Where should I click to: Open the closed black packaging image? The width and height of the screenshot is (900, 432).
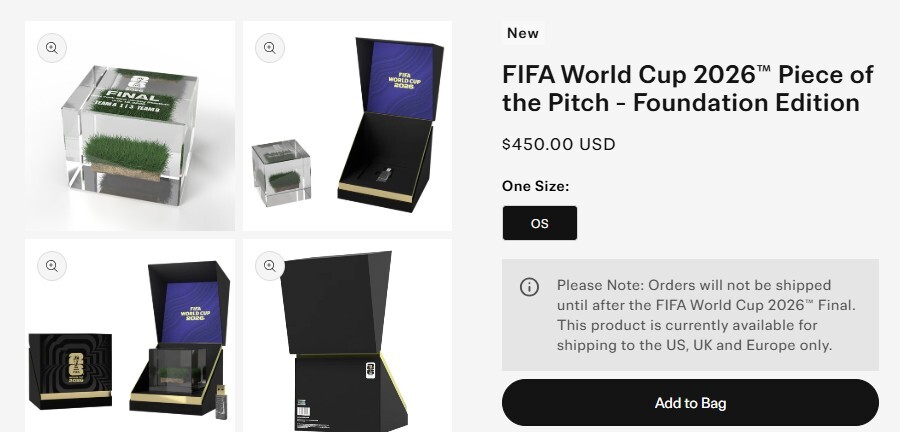point(347,336)
